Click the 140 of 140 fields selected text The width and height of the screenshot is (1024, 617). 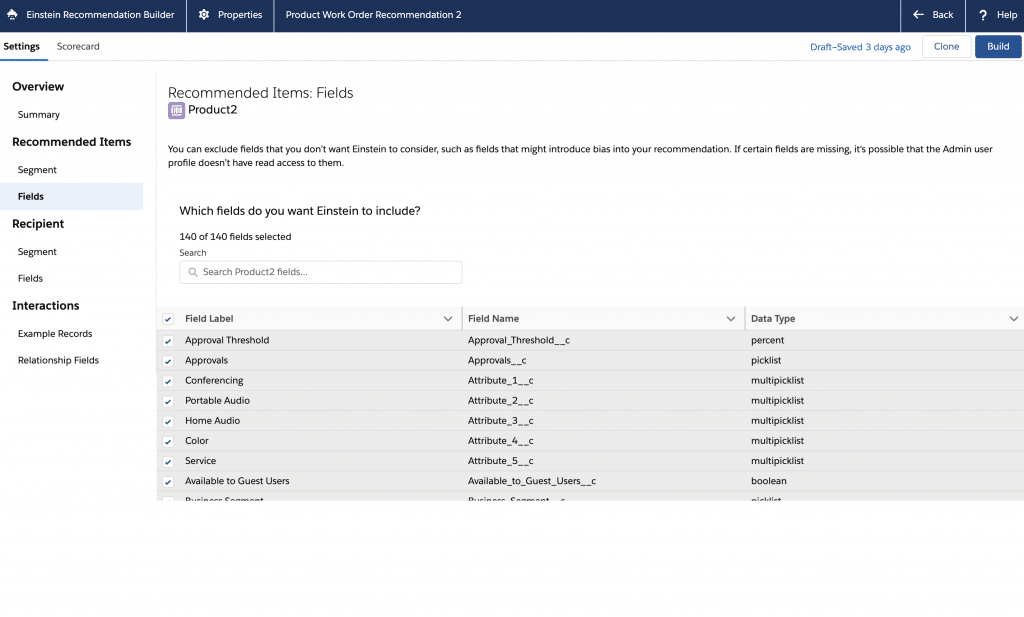click(x=235, y=237)
